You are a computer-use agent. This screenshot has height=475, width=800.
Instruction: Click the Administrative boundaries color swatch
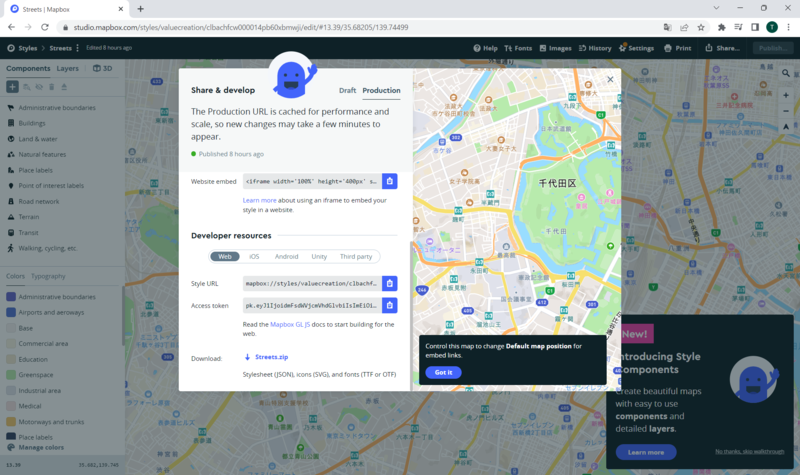(11, 296)
